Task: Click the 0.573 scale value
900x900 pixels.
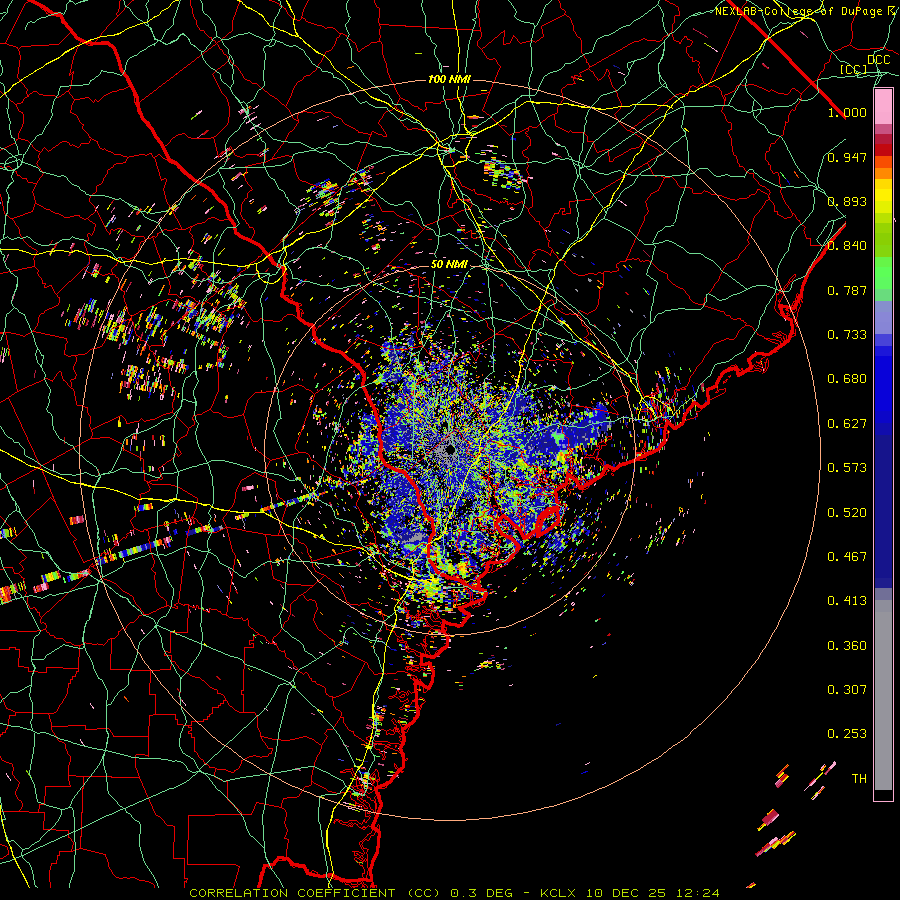Action: 847,468
